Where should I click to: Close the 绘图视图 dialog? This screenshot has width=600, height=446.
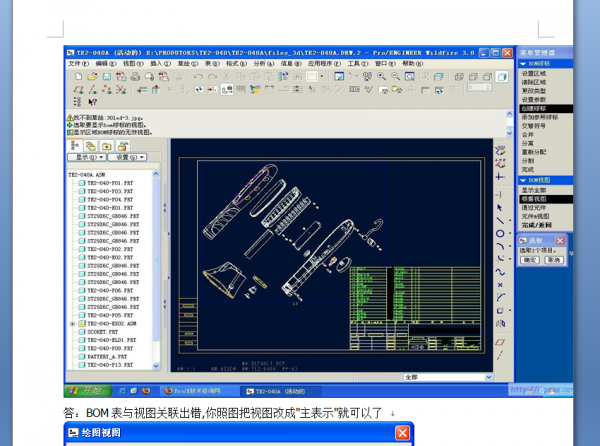[x=402, y=433]
